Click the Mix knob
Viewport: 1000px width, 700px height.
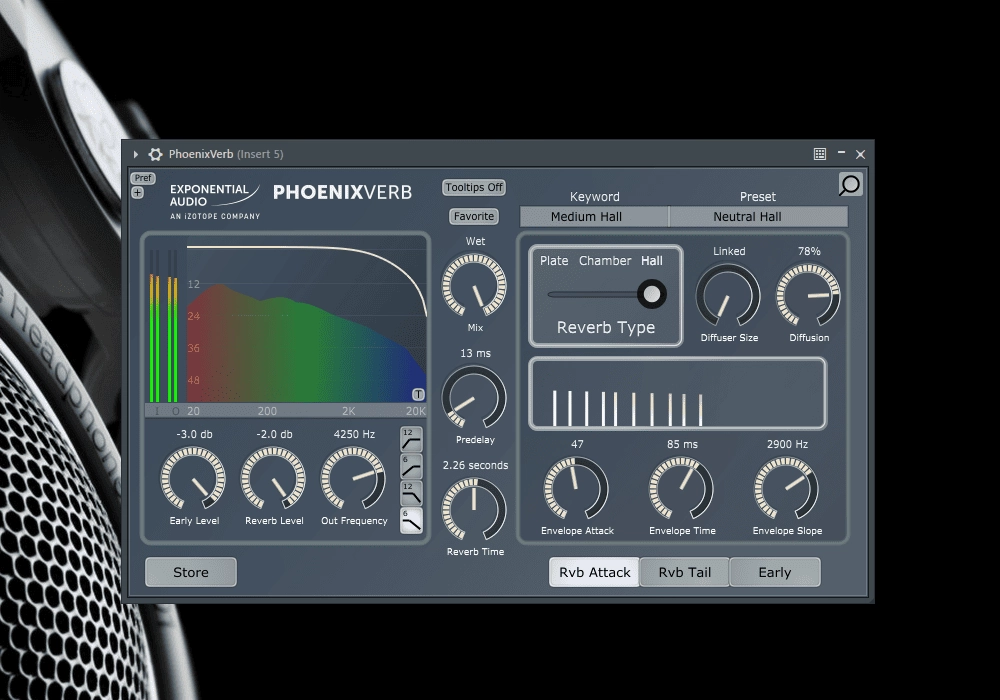tap(474, 285)
